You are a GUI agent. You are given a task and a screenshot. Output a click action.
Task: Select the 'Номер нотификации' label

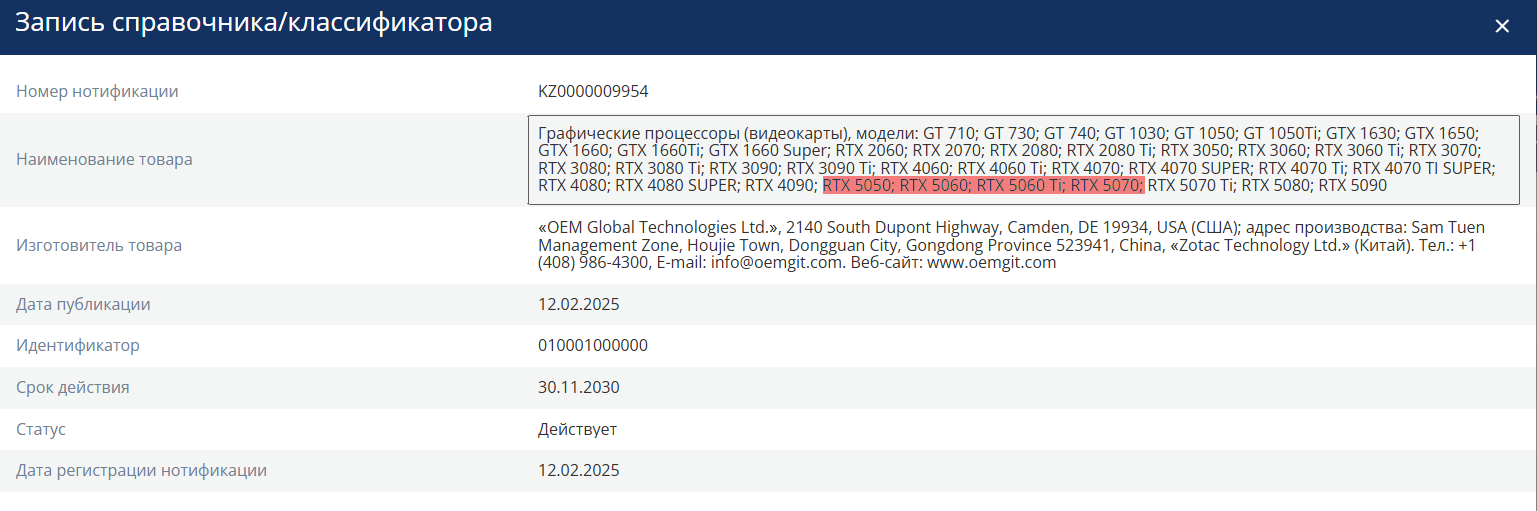coord(97,91)
